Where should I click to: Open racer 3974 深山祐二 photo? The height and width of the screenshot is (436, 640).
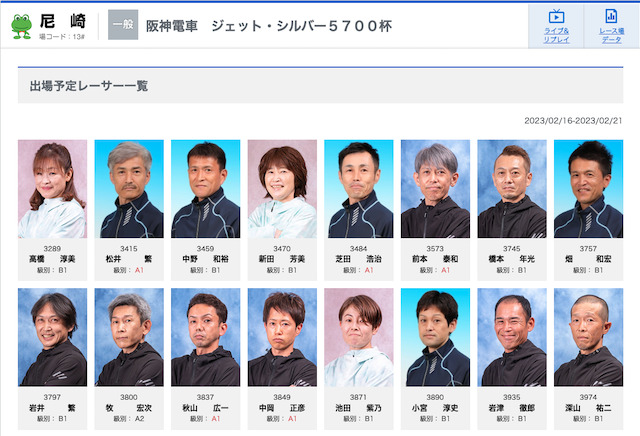click(x=588, y=337)
